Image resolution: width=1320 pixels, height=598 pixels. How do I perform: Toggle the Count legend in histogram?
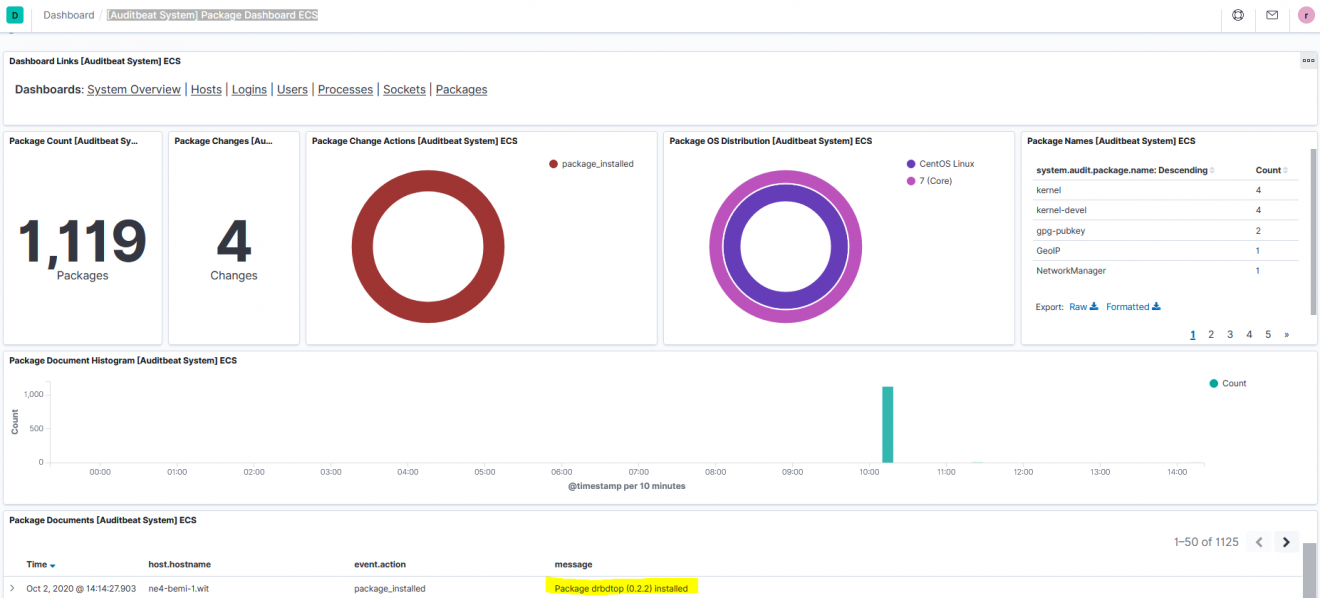click(x=1234, y=384)
